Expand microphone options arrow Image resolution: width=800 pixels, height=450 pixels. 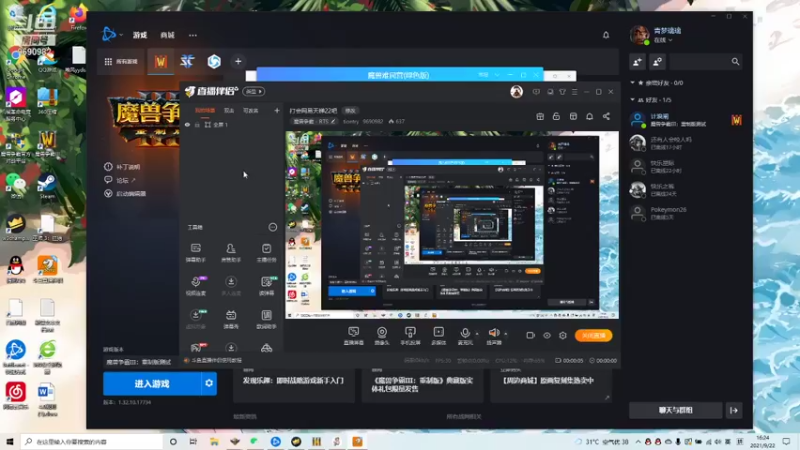pos(477,334)
